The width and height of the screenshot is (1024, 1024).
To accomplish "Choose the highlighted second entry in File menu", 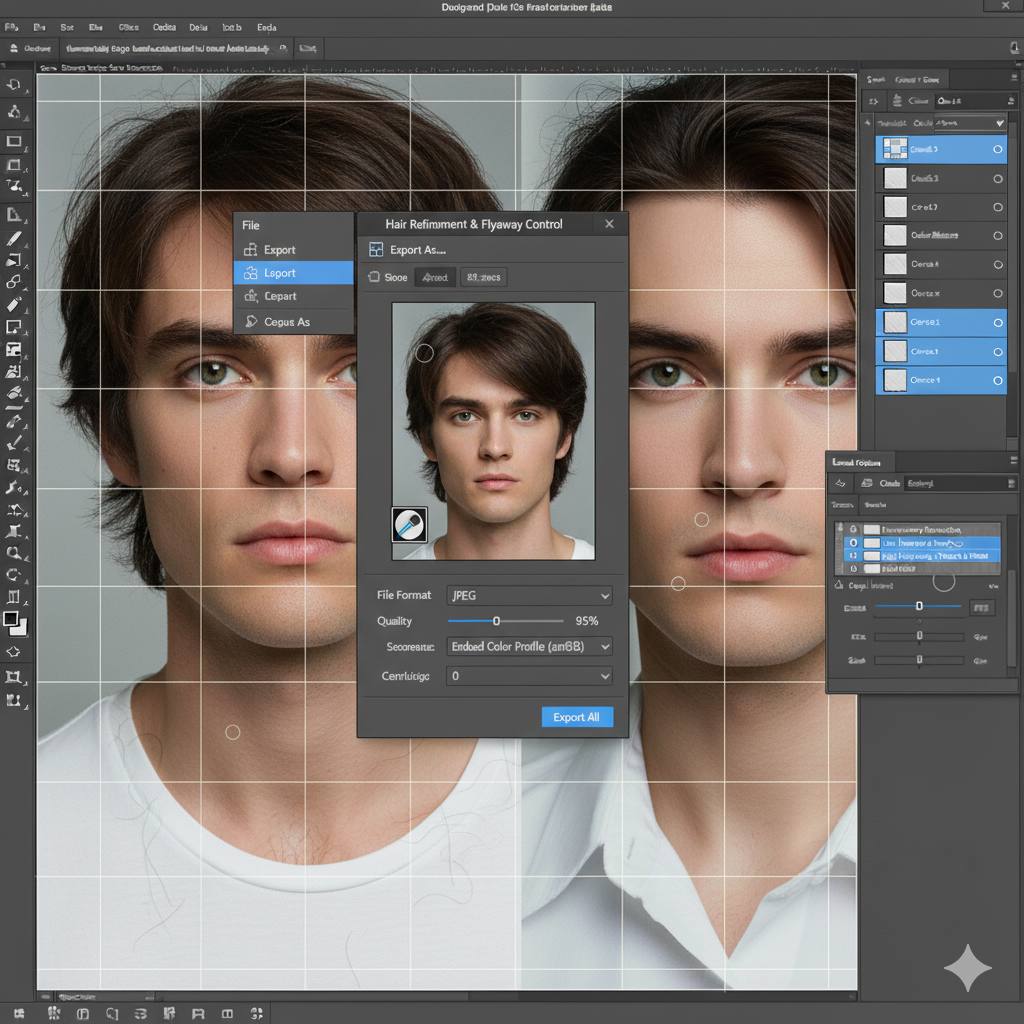I will (293, 273).
